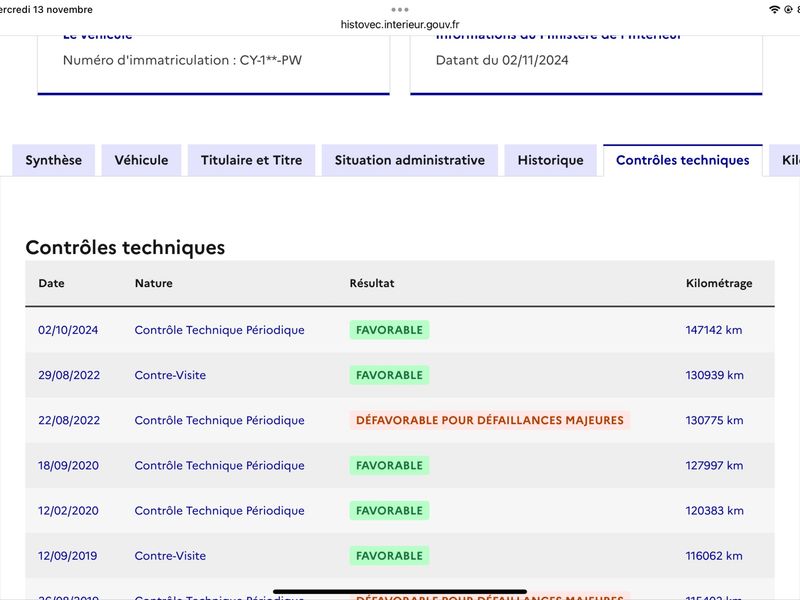Click the date 29/08/2022
The width and height of the screenshot is (800, 600).
coord(69,375)
